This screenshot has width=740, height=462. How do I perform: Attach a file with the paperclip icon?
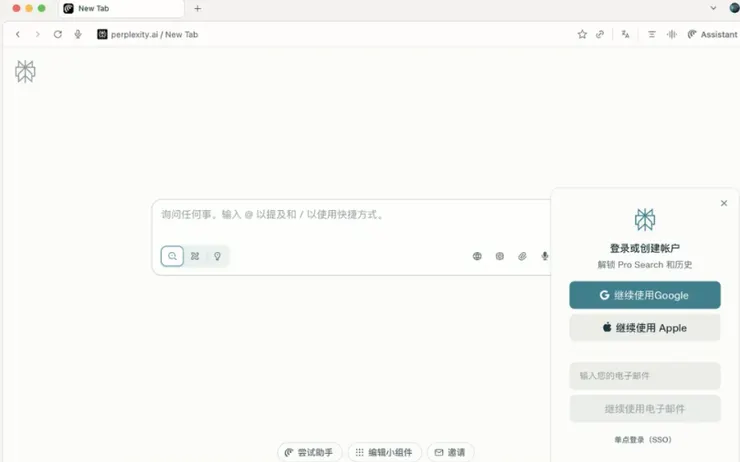click(522, 256)
